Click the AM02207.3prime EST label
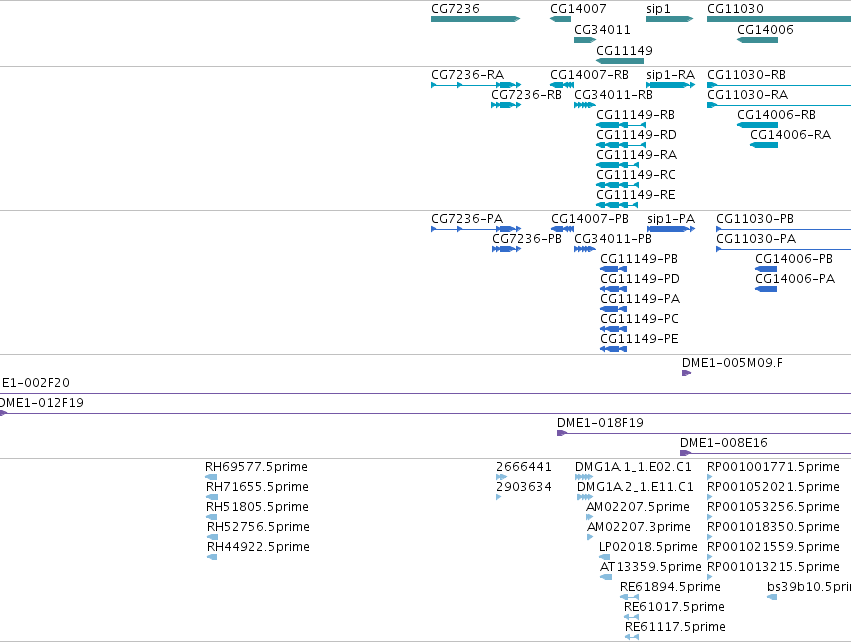Screen dimensions: 851x642 (x=639, y=527)
